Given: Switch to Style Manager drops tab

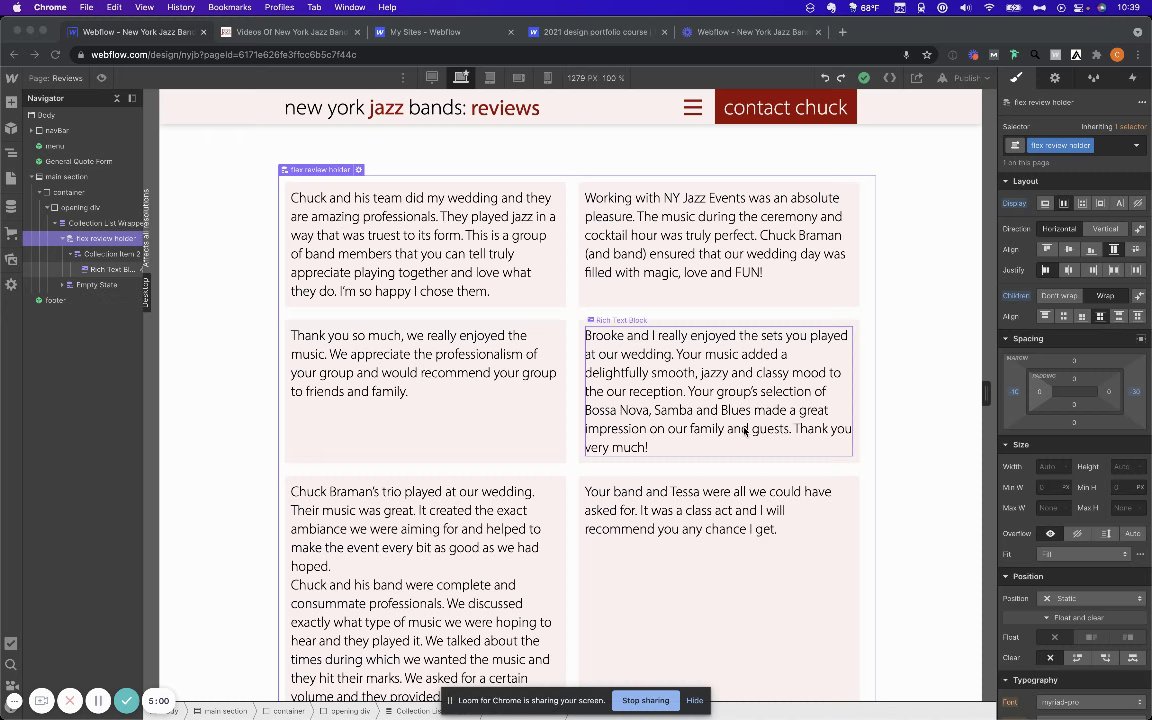Looking at the screenshot, I should click(x=1094, y=78).
